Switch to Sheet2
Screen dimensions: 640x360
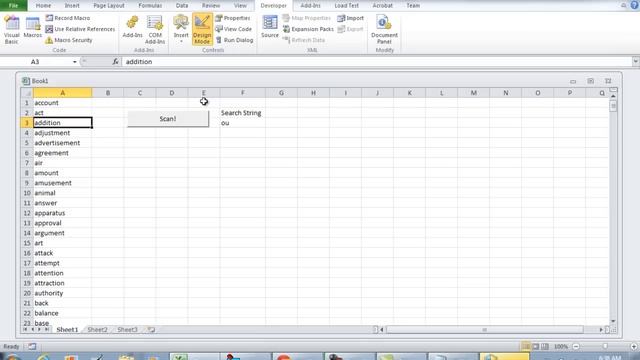pyautogui.click(x=97, y=329)
